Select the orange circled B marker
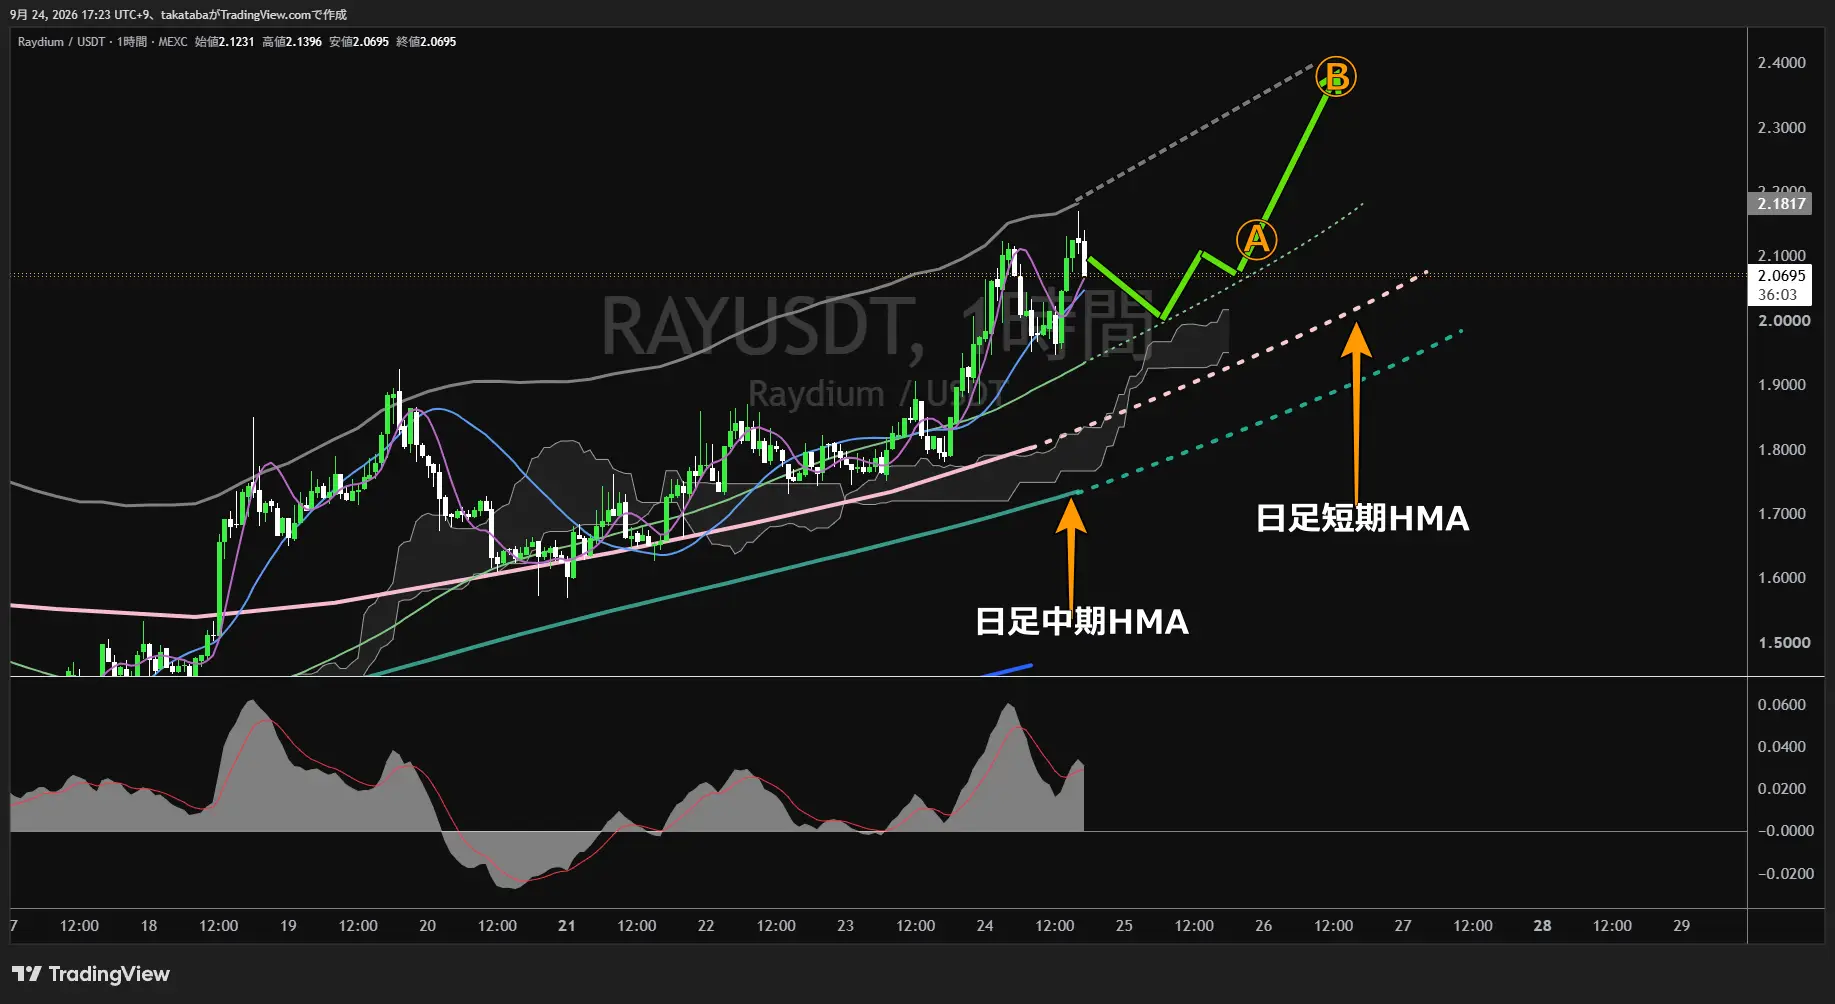The height and width of the screenshot is (1004, 1835). (1336, 77)
